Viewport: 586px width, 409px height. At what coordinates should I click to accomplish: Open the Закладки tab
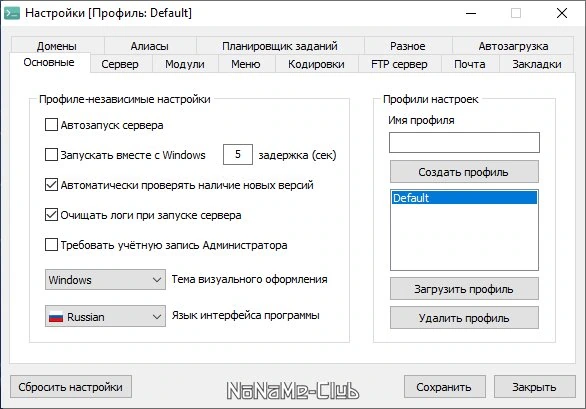point(536,64)
